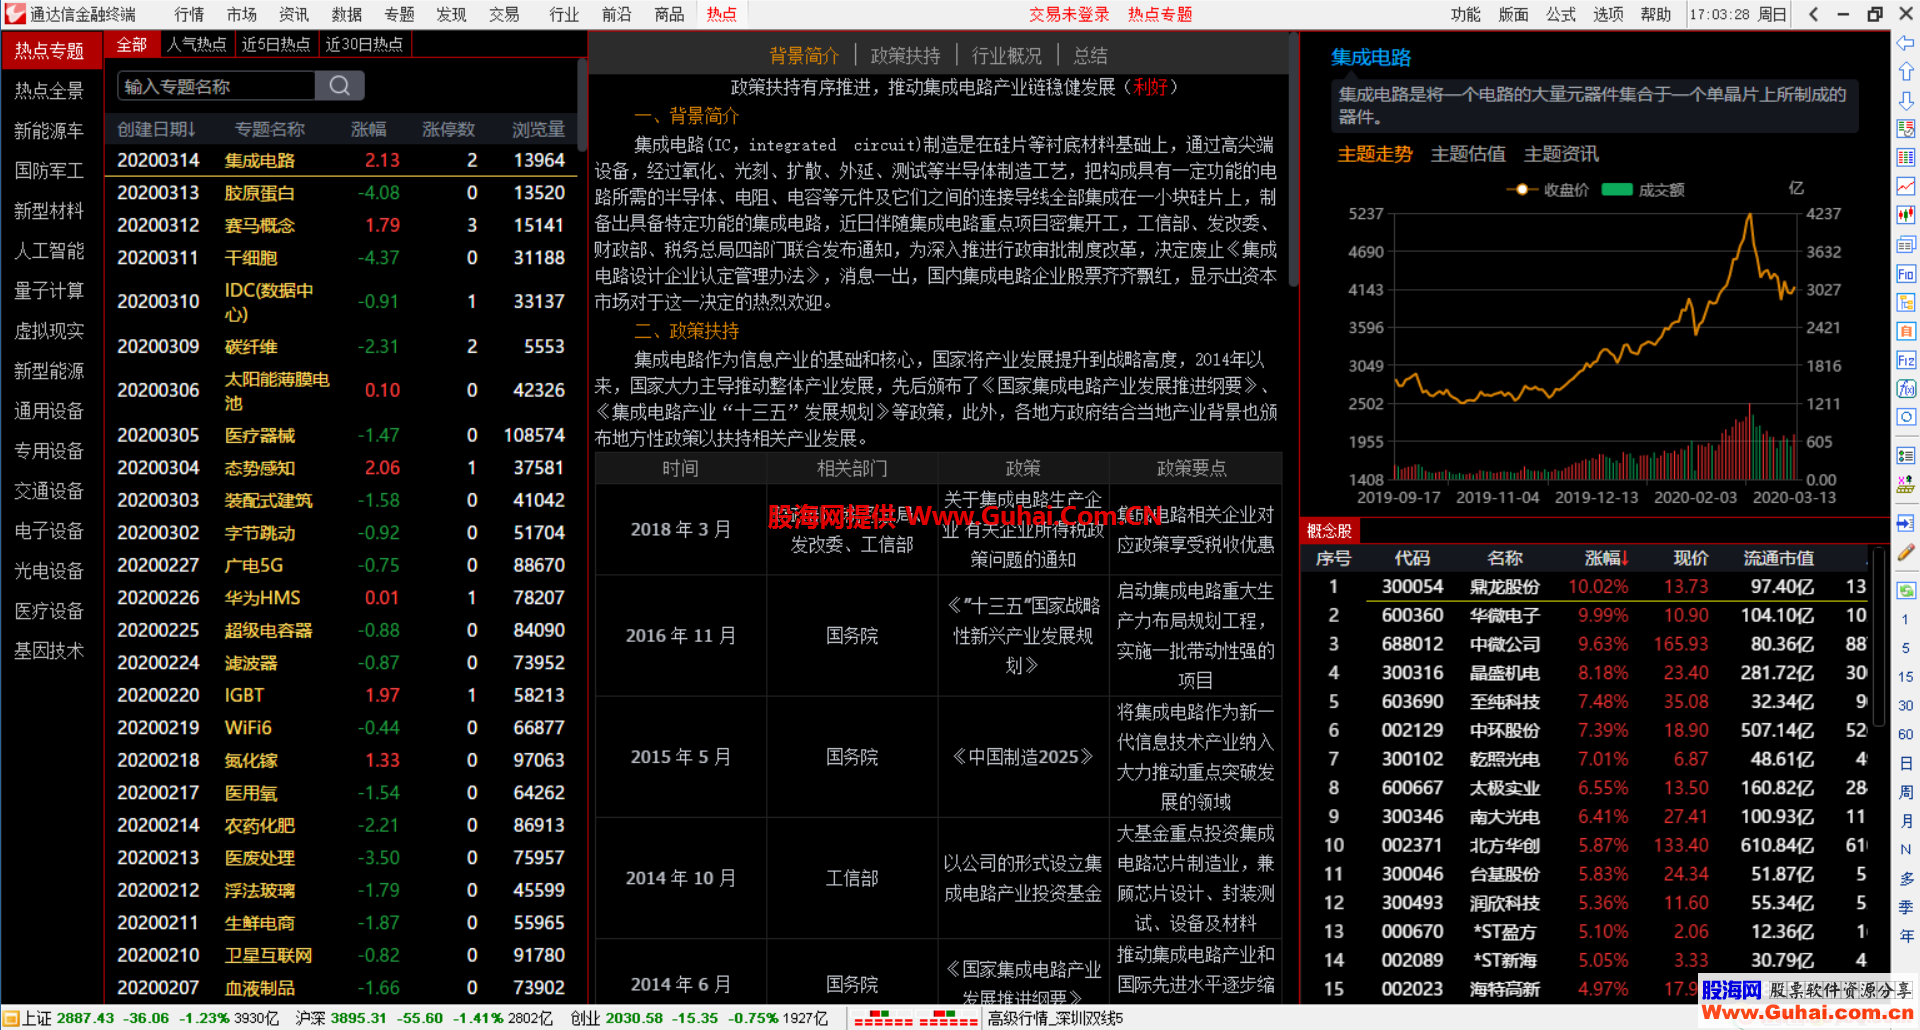Select the 5-minute period button

[x=1906, y=648]
